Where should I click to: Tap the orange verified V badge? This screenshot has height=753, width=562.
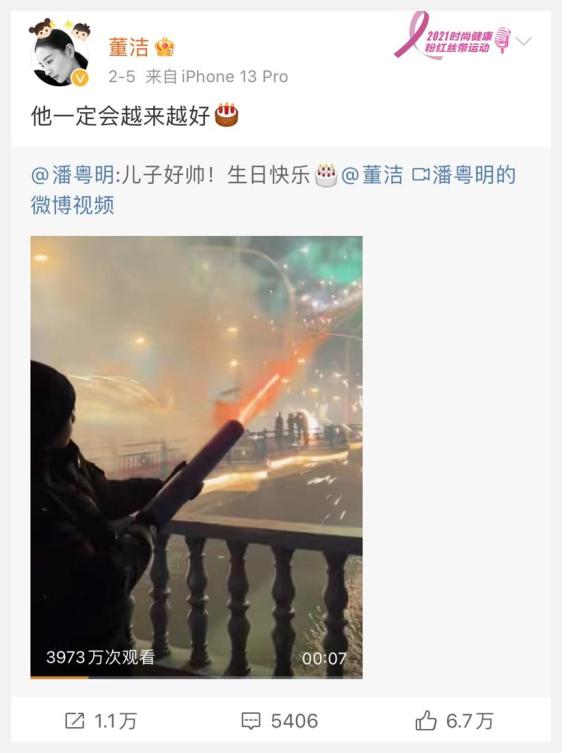[80, 78]
